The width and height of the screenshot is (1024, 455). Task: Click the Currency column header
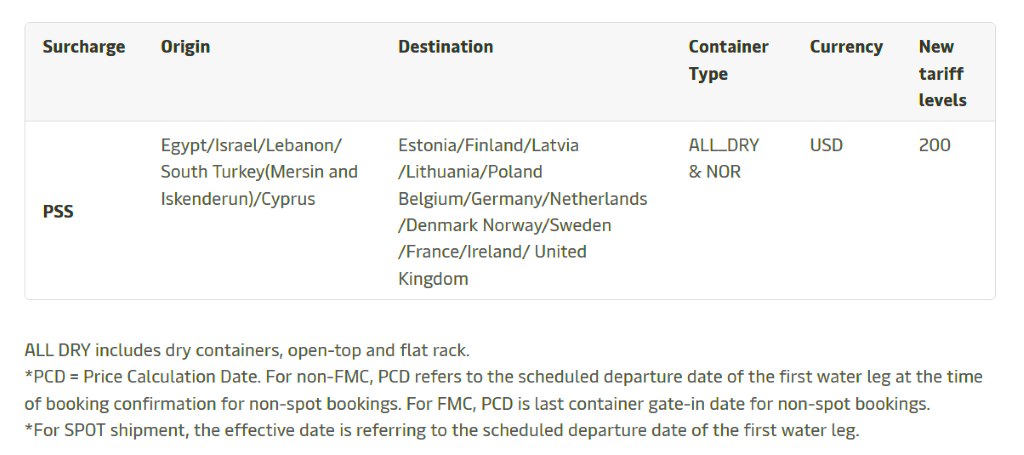[846, 47]
